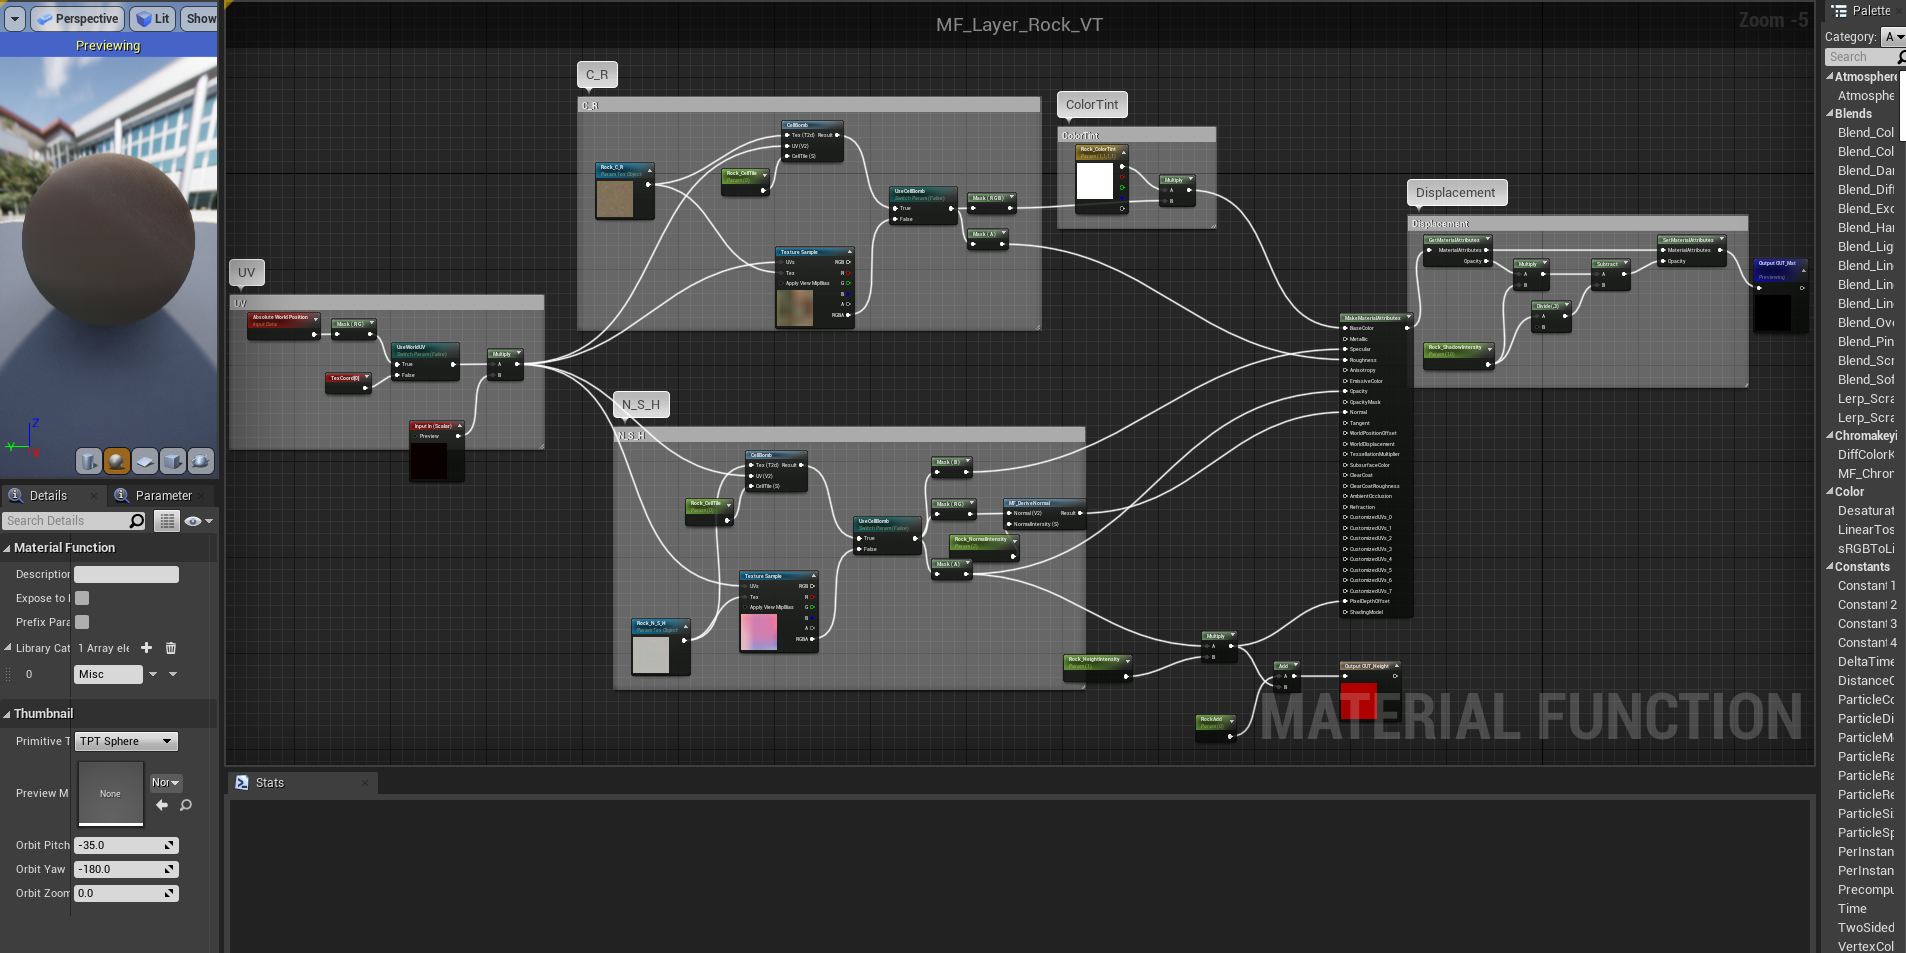This screenshot has width=1906, height=953.
Task: Click the property matrix grid icon in Details
Action: pyautogui.click(x=167, y=521)
